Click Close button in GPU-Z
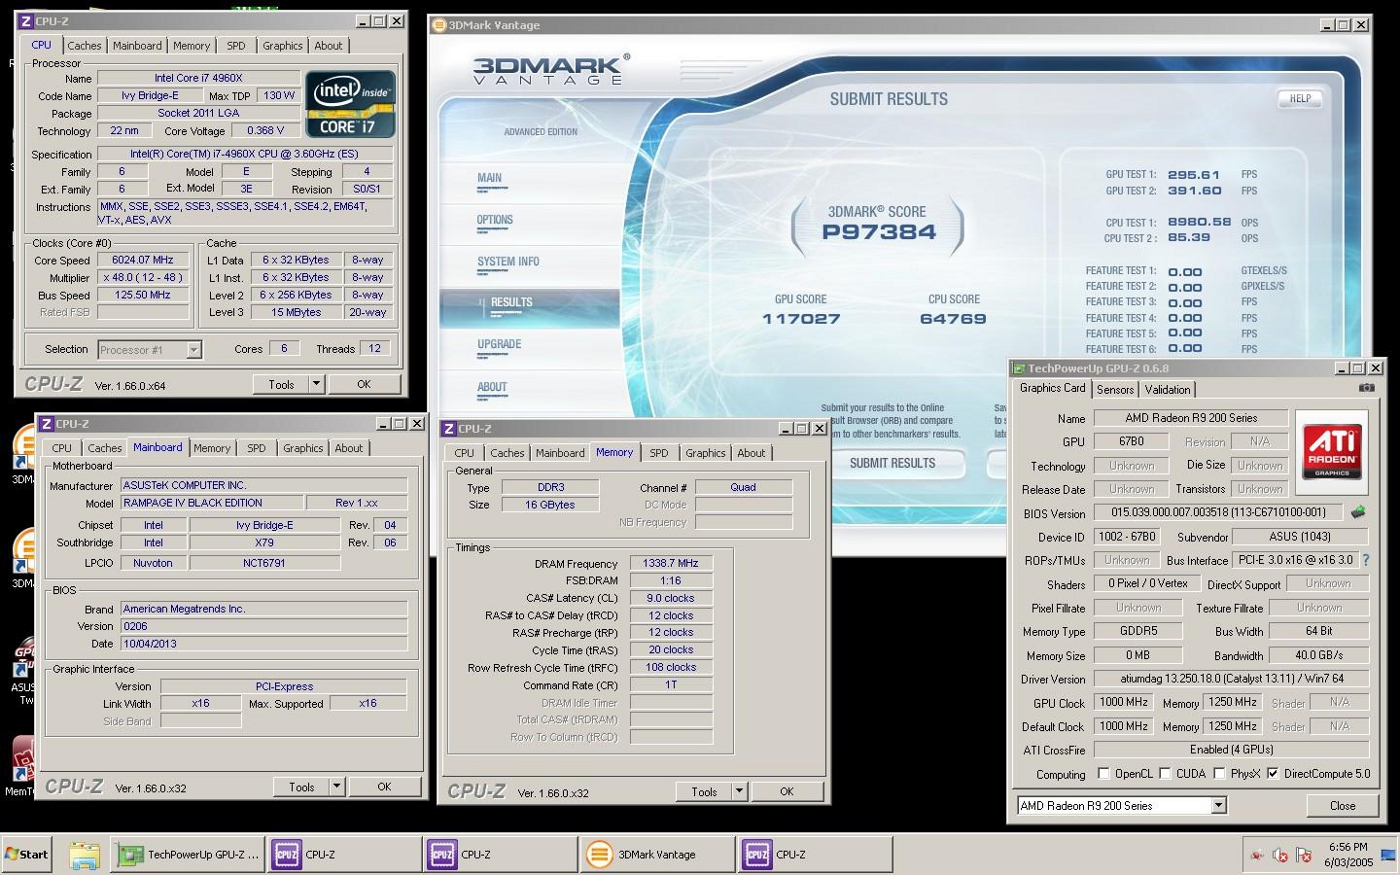Screen dimensions: 1400x875 coord(1342,806)
